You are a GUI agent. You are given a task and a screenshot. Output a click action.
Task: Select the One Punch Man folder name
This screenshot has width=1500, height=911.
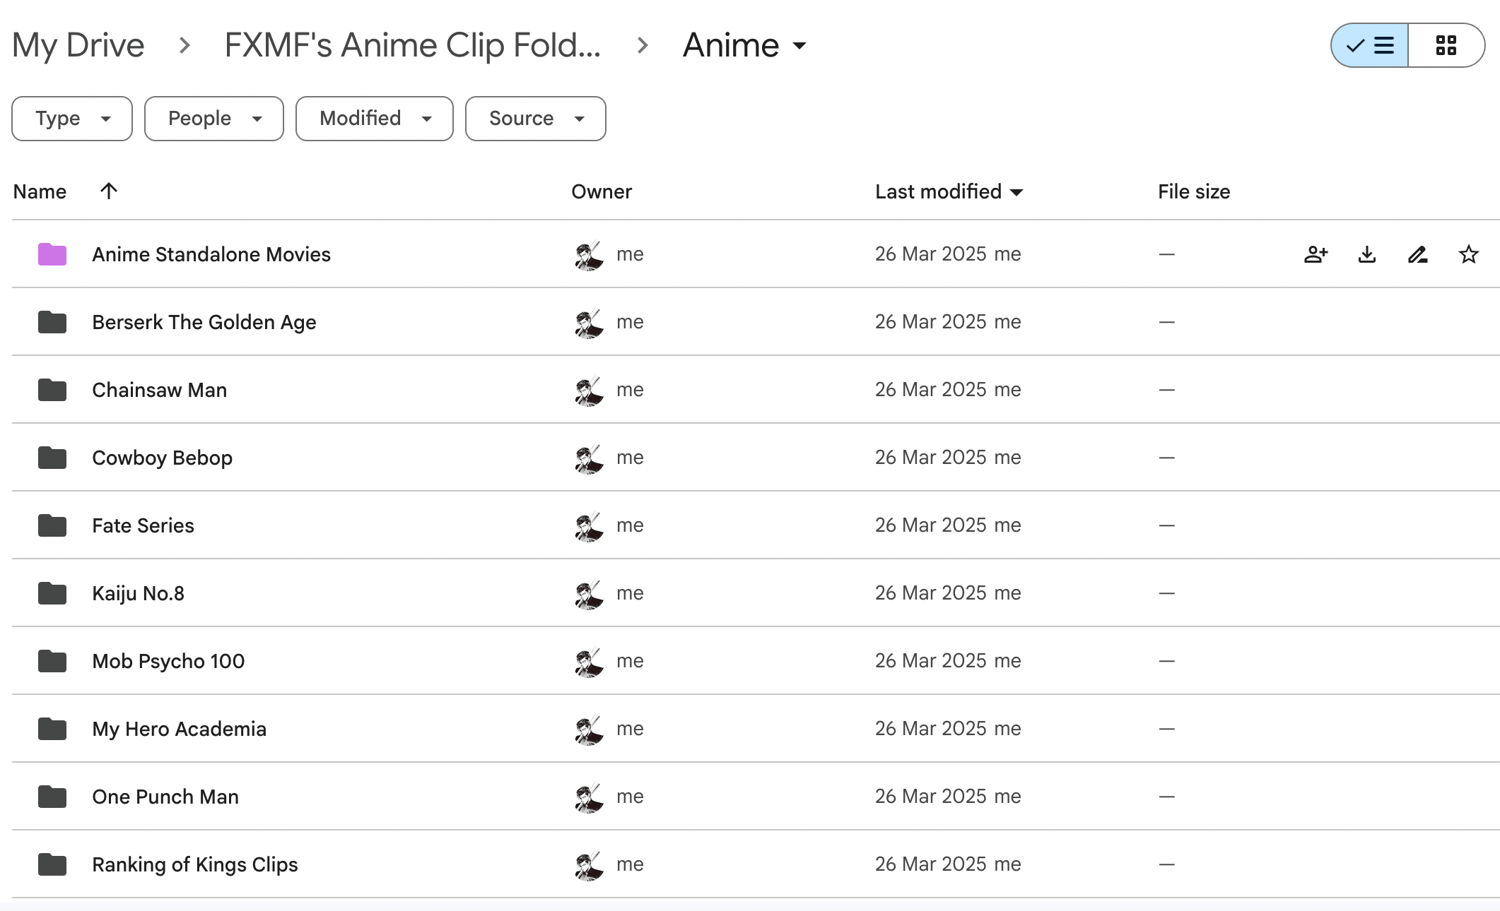165,797
